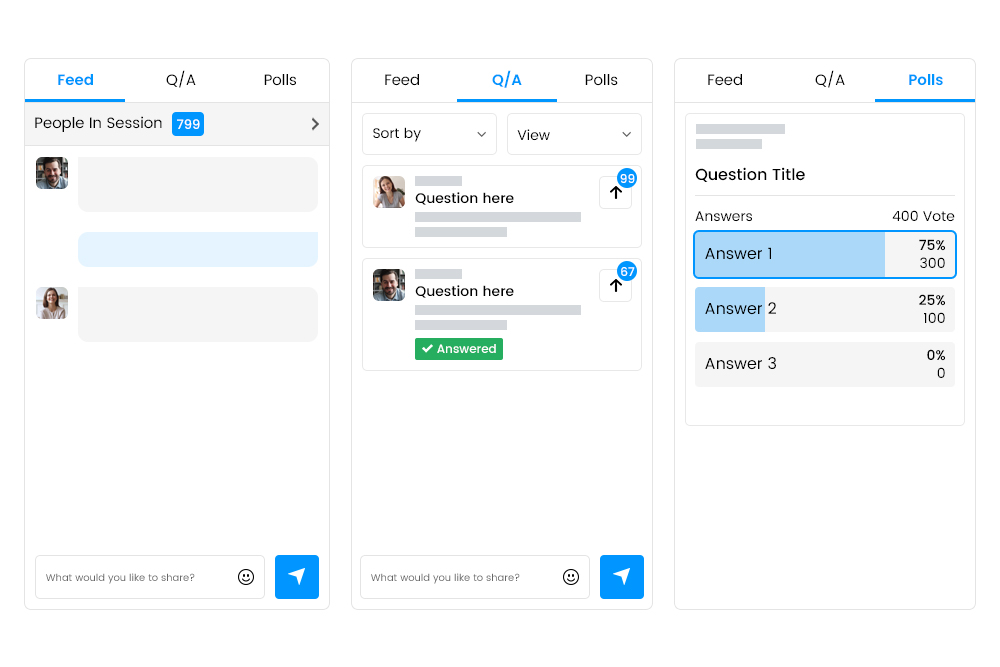Click the send arrow in Q/A panel

(x=621, y=577)
